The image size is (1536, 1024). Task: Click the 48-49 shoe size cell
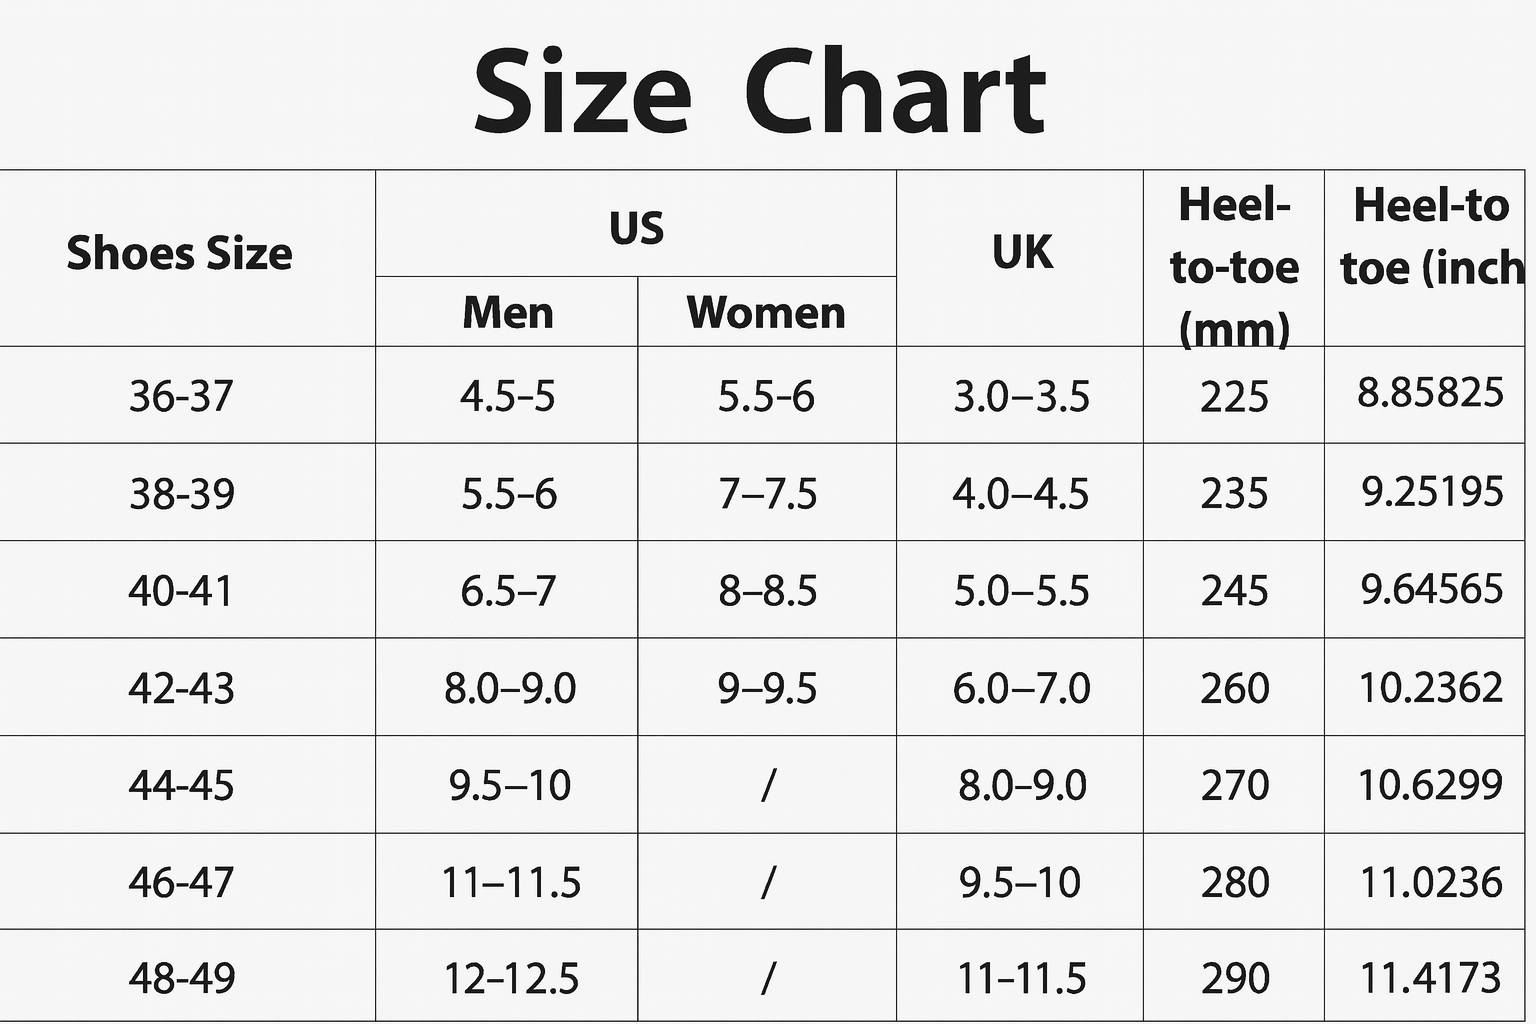point(182,978)
